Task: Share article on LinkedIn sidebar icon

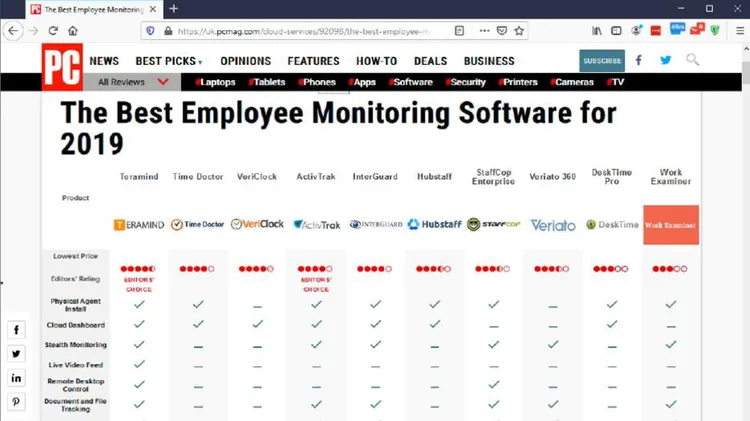Action: [16, 378]
